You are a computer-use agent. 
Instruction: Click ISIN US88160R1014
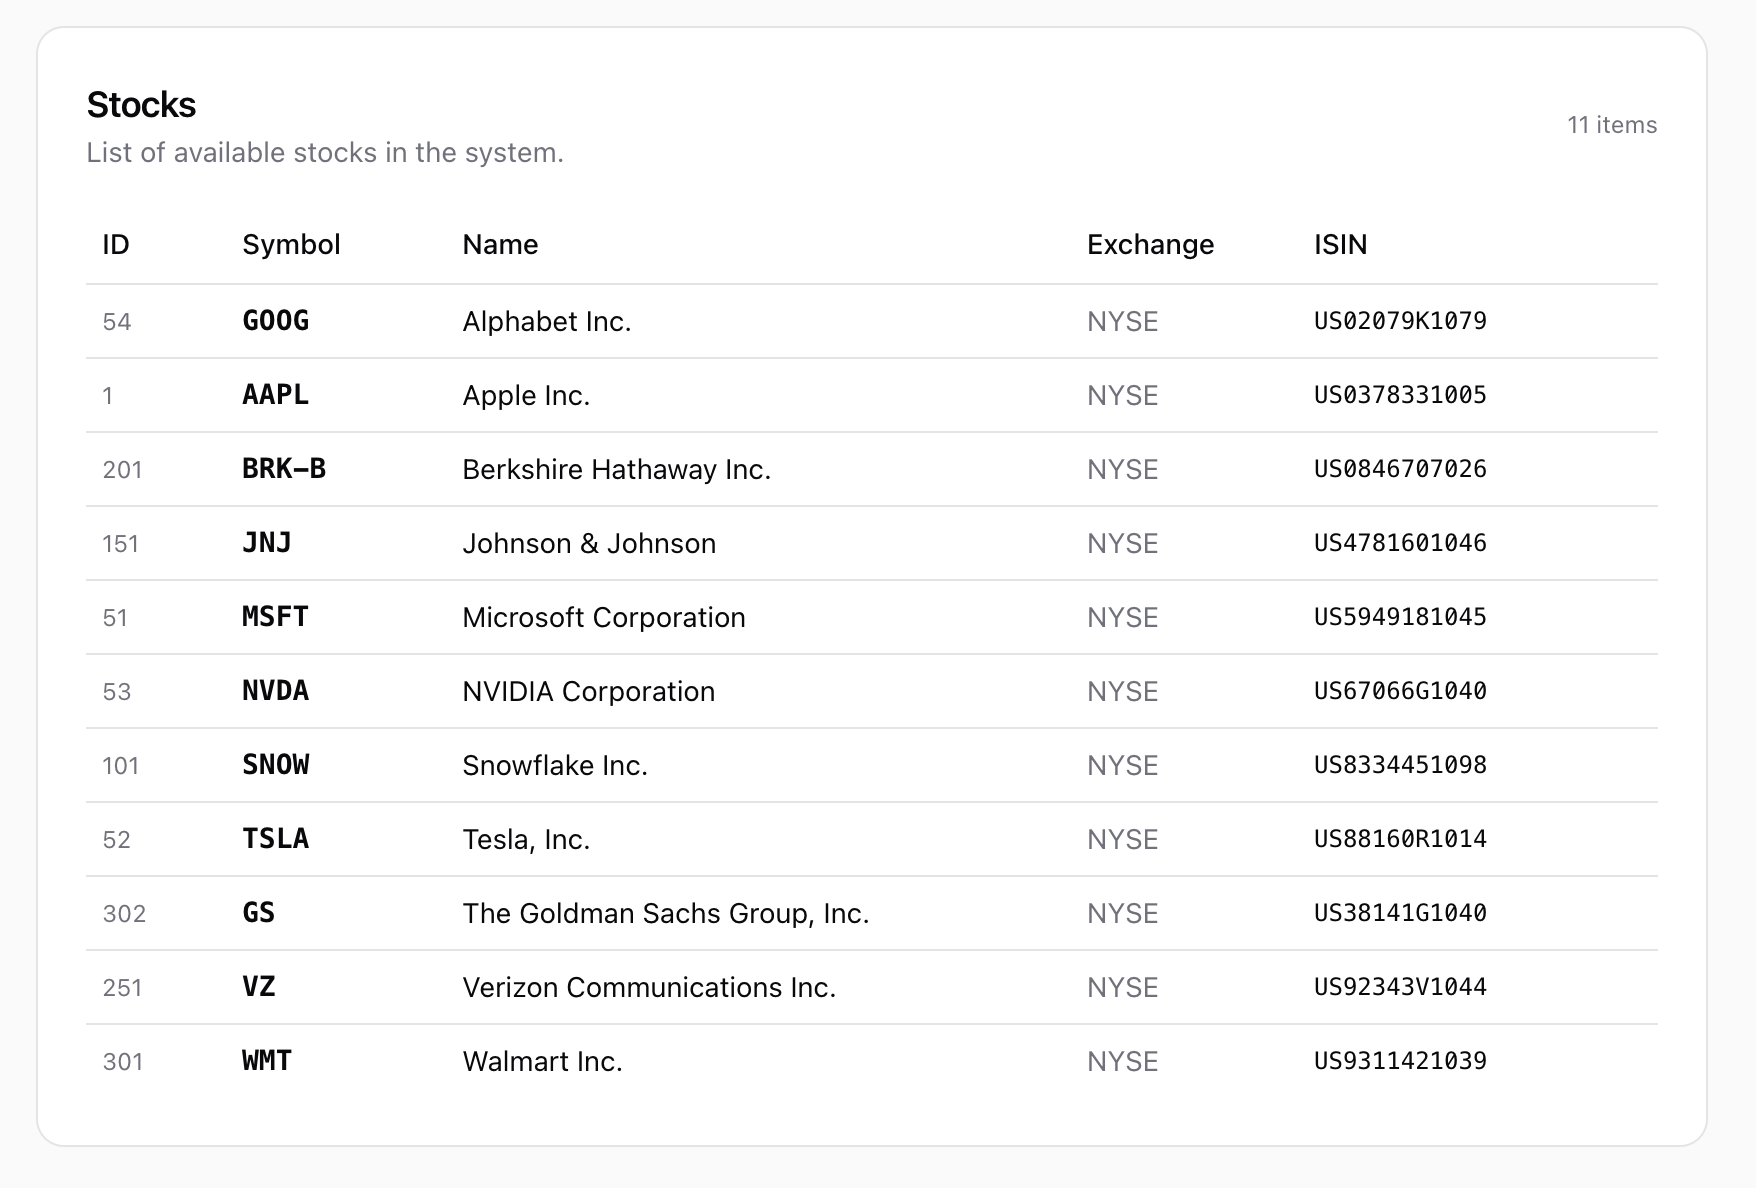[1400, 839]
